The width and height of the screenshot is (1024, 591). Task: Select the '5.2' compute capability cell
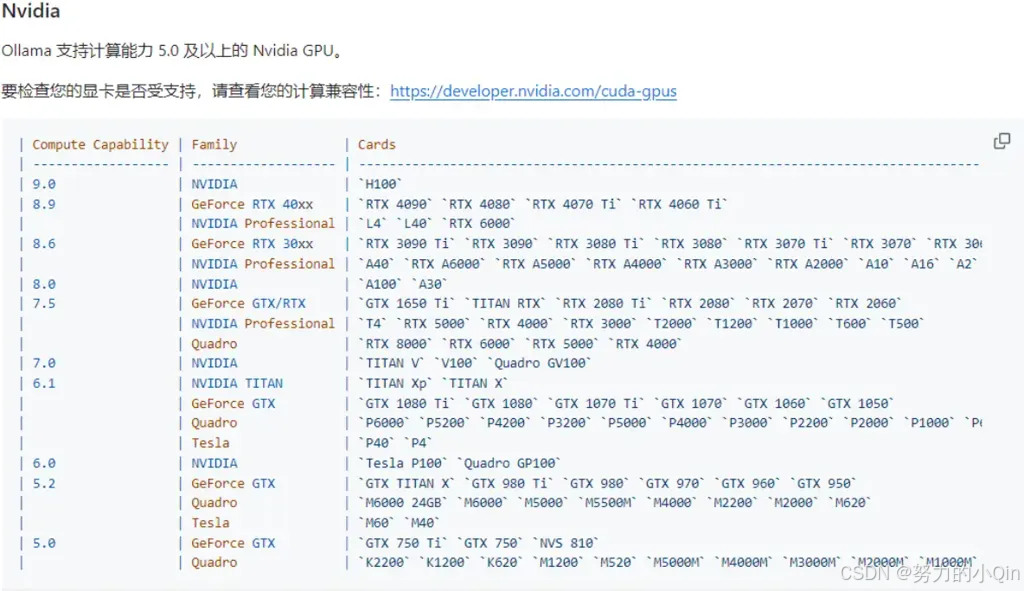[44, 483]
